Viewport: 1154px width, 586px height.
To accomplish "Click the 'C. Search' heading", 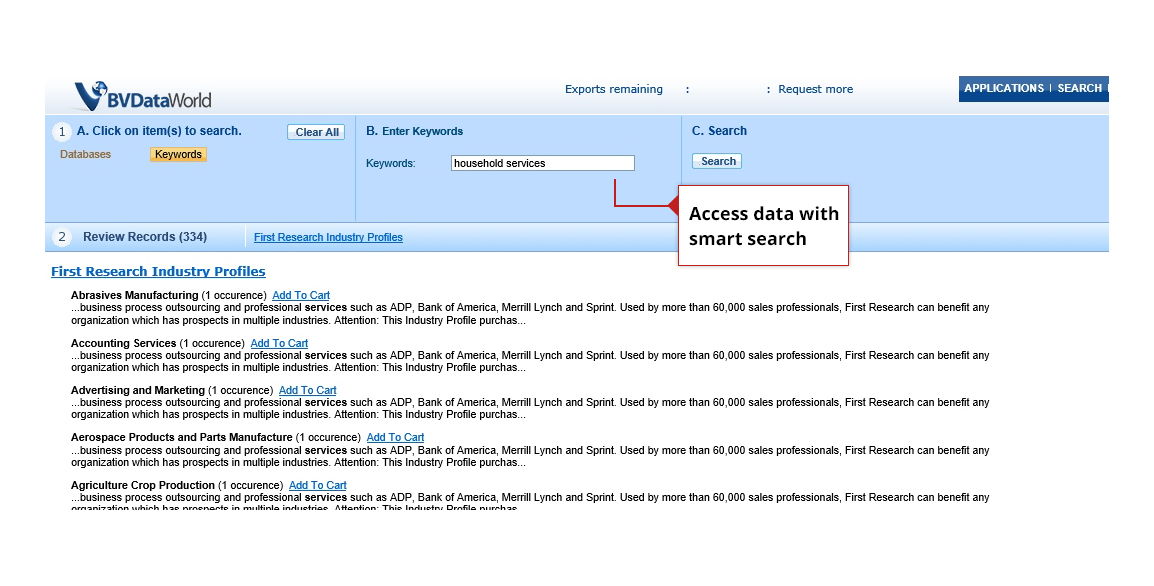I will click(x=719, y=131).
